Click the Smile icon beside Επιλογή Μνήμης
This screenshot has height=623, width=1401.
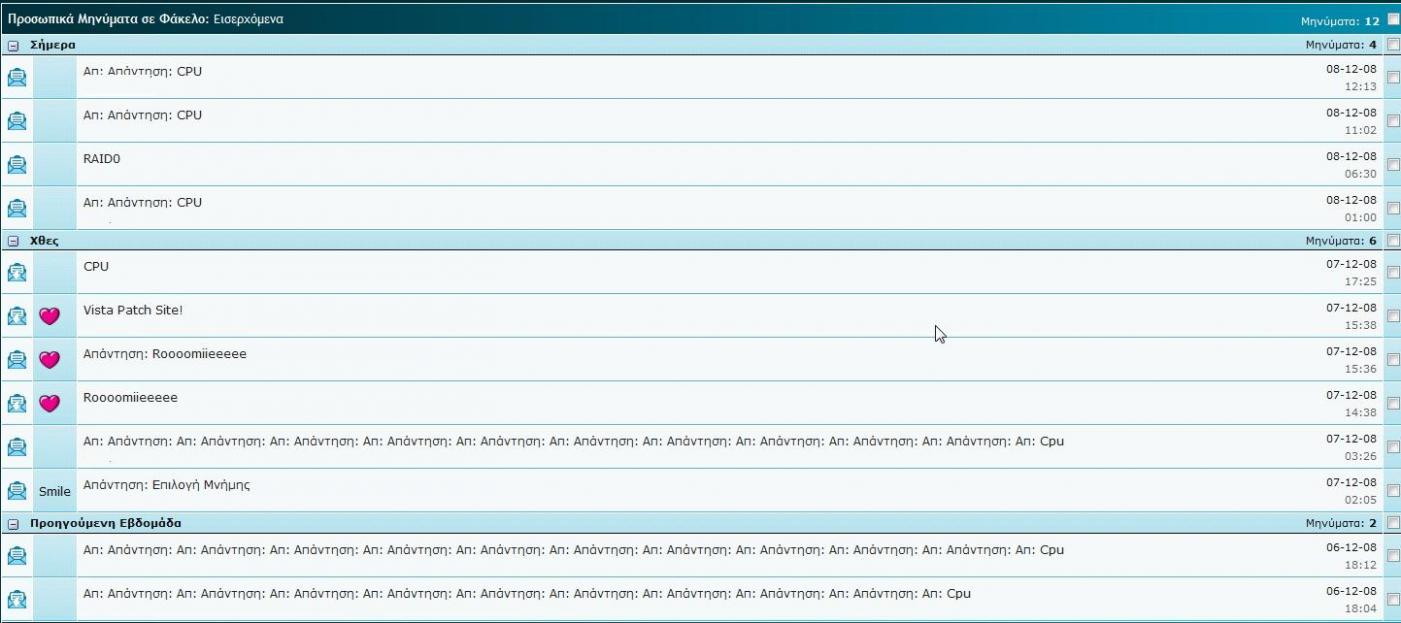click(x=55, y=491)
